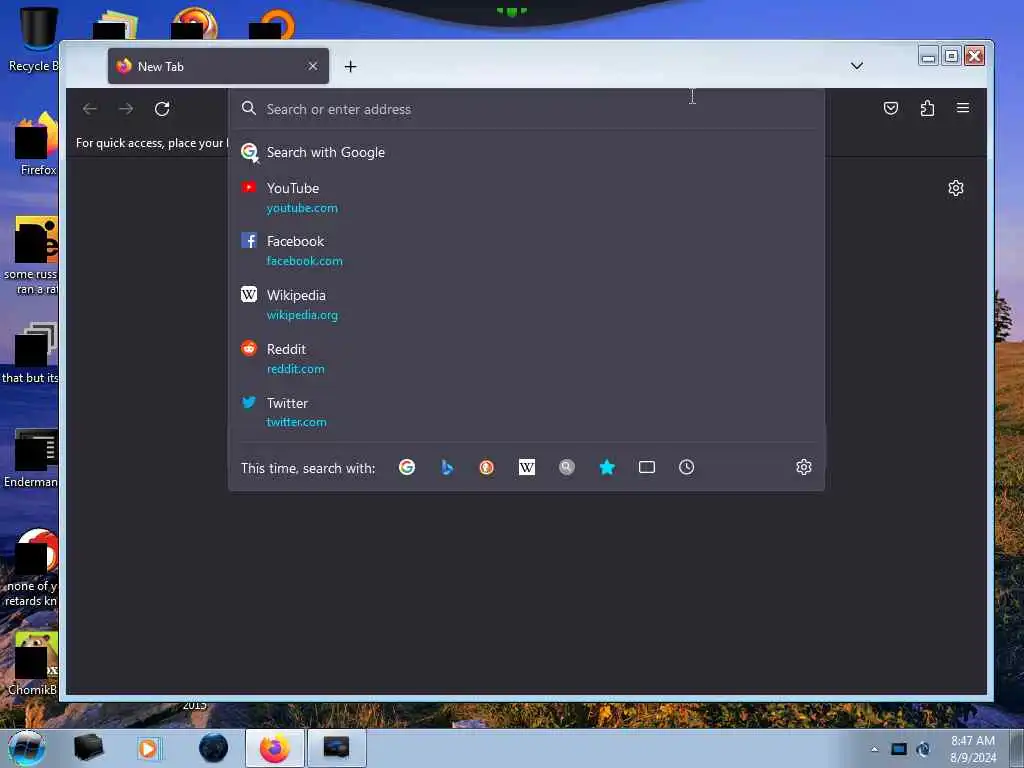Screen dimensions: 1024x768
Task: Click the dark globe taskbar icon
Action: tap(214, 748)
